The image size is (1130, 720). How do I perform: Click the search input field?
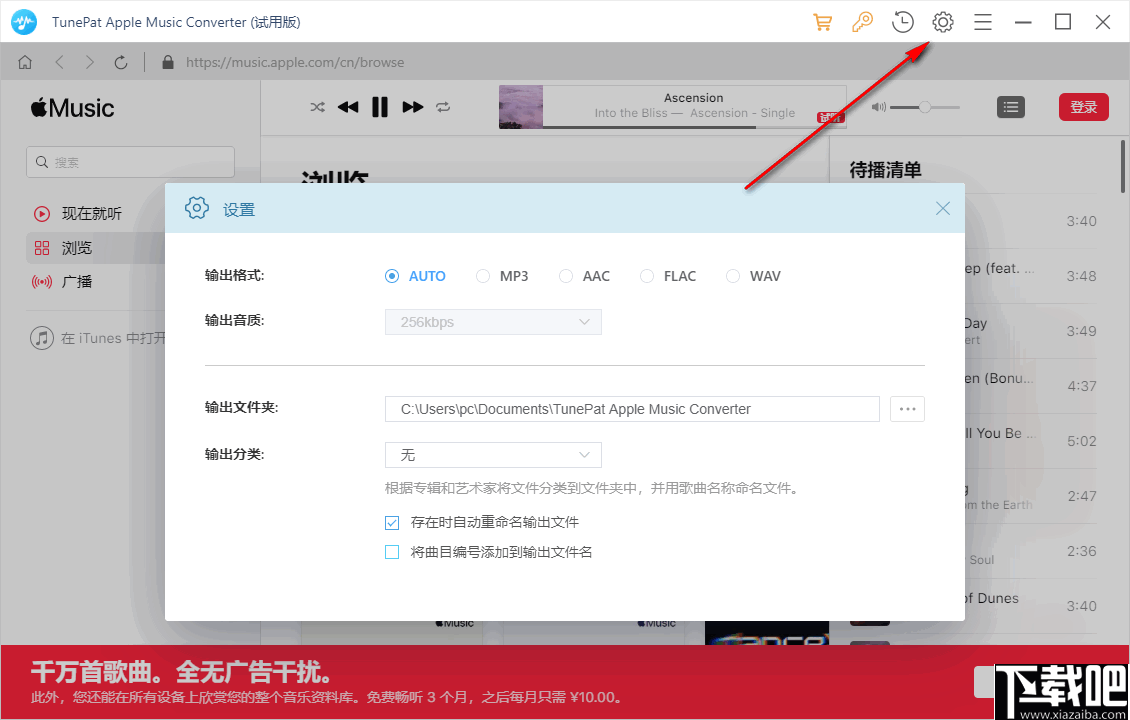(x=130, y=161)
